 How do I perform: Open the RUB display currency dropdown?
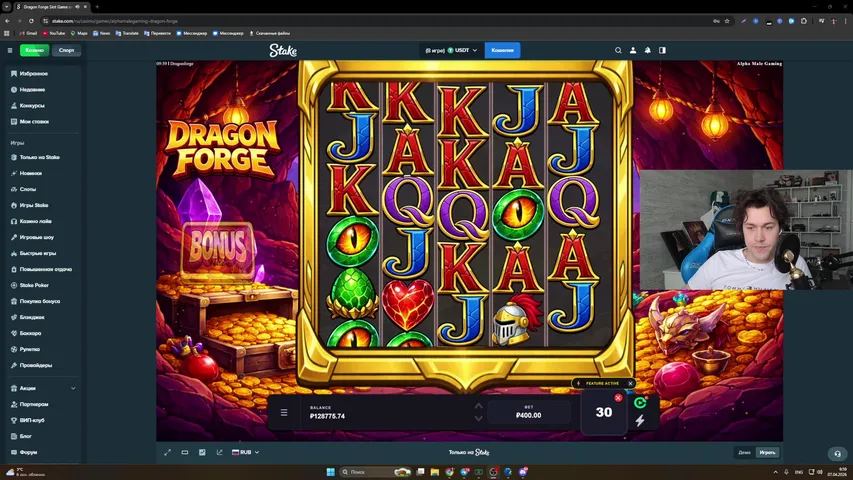(x=245, y=452)
